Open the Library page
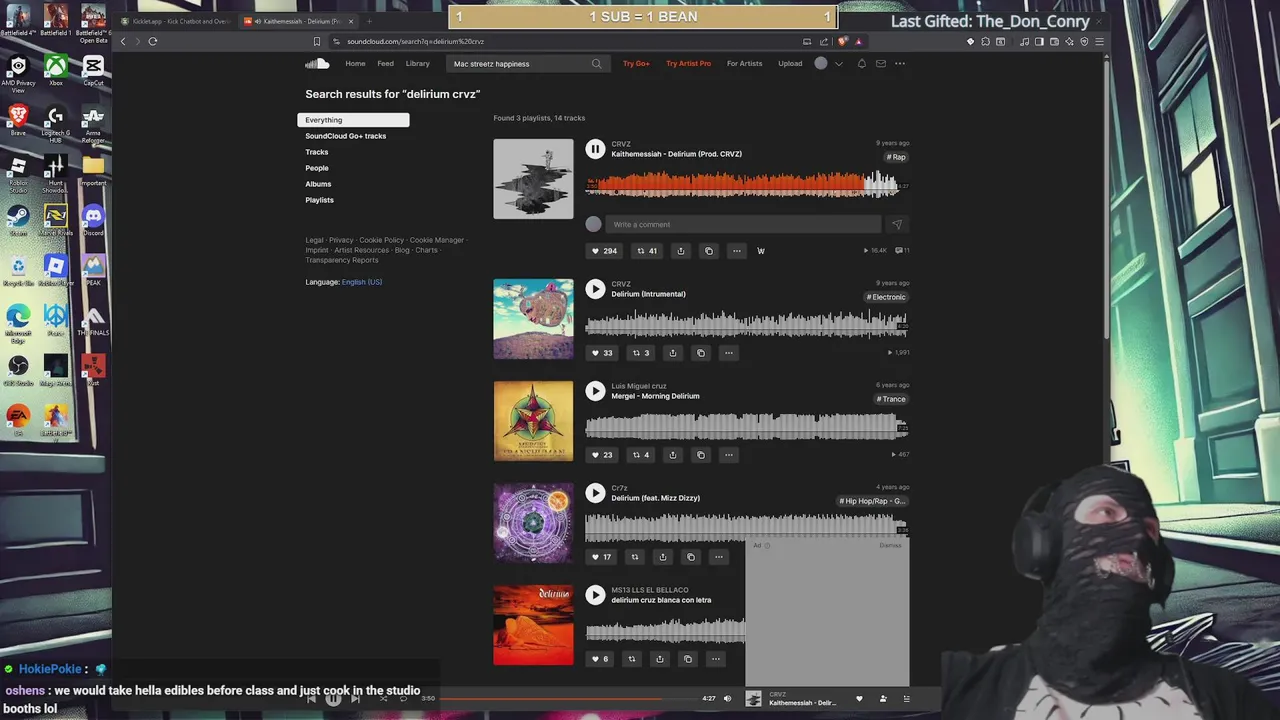 tap(417, 64)
